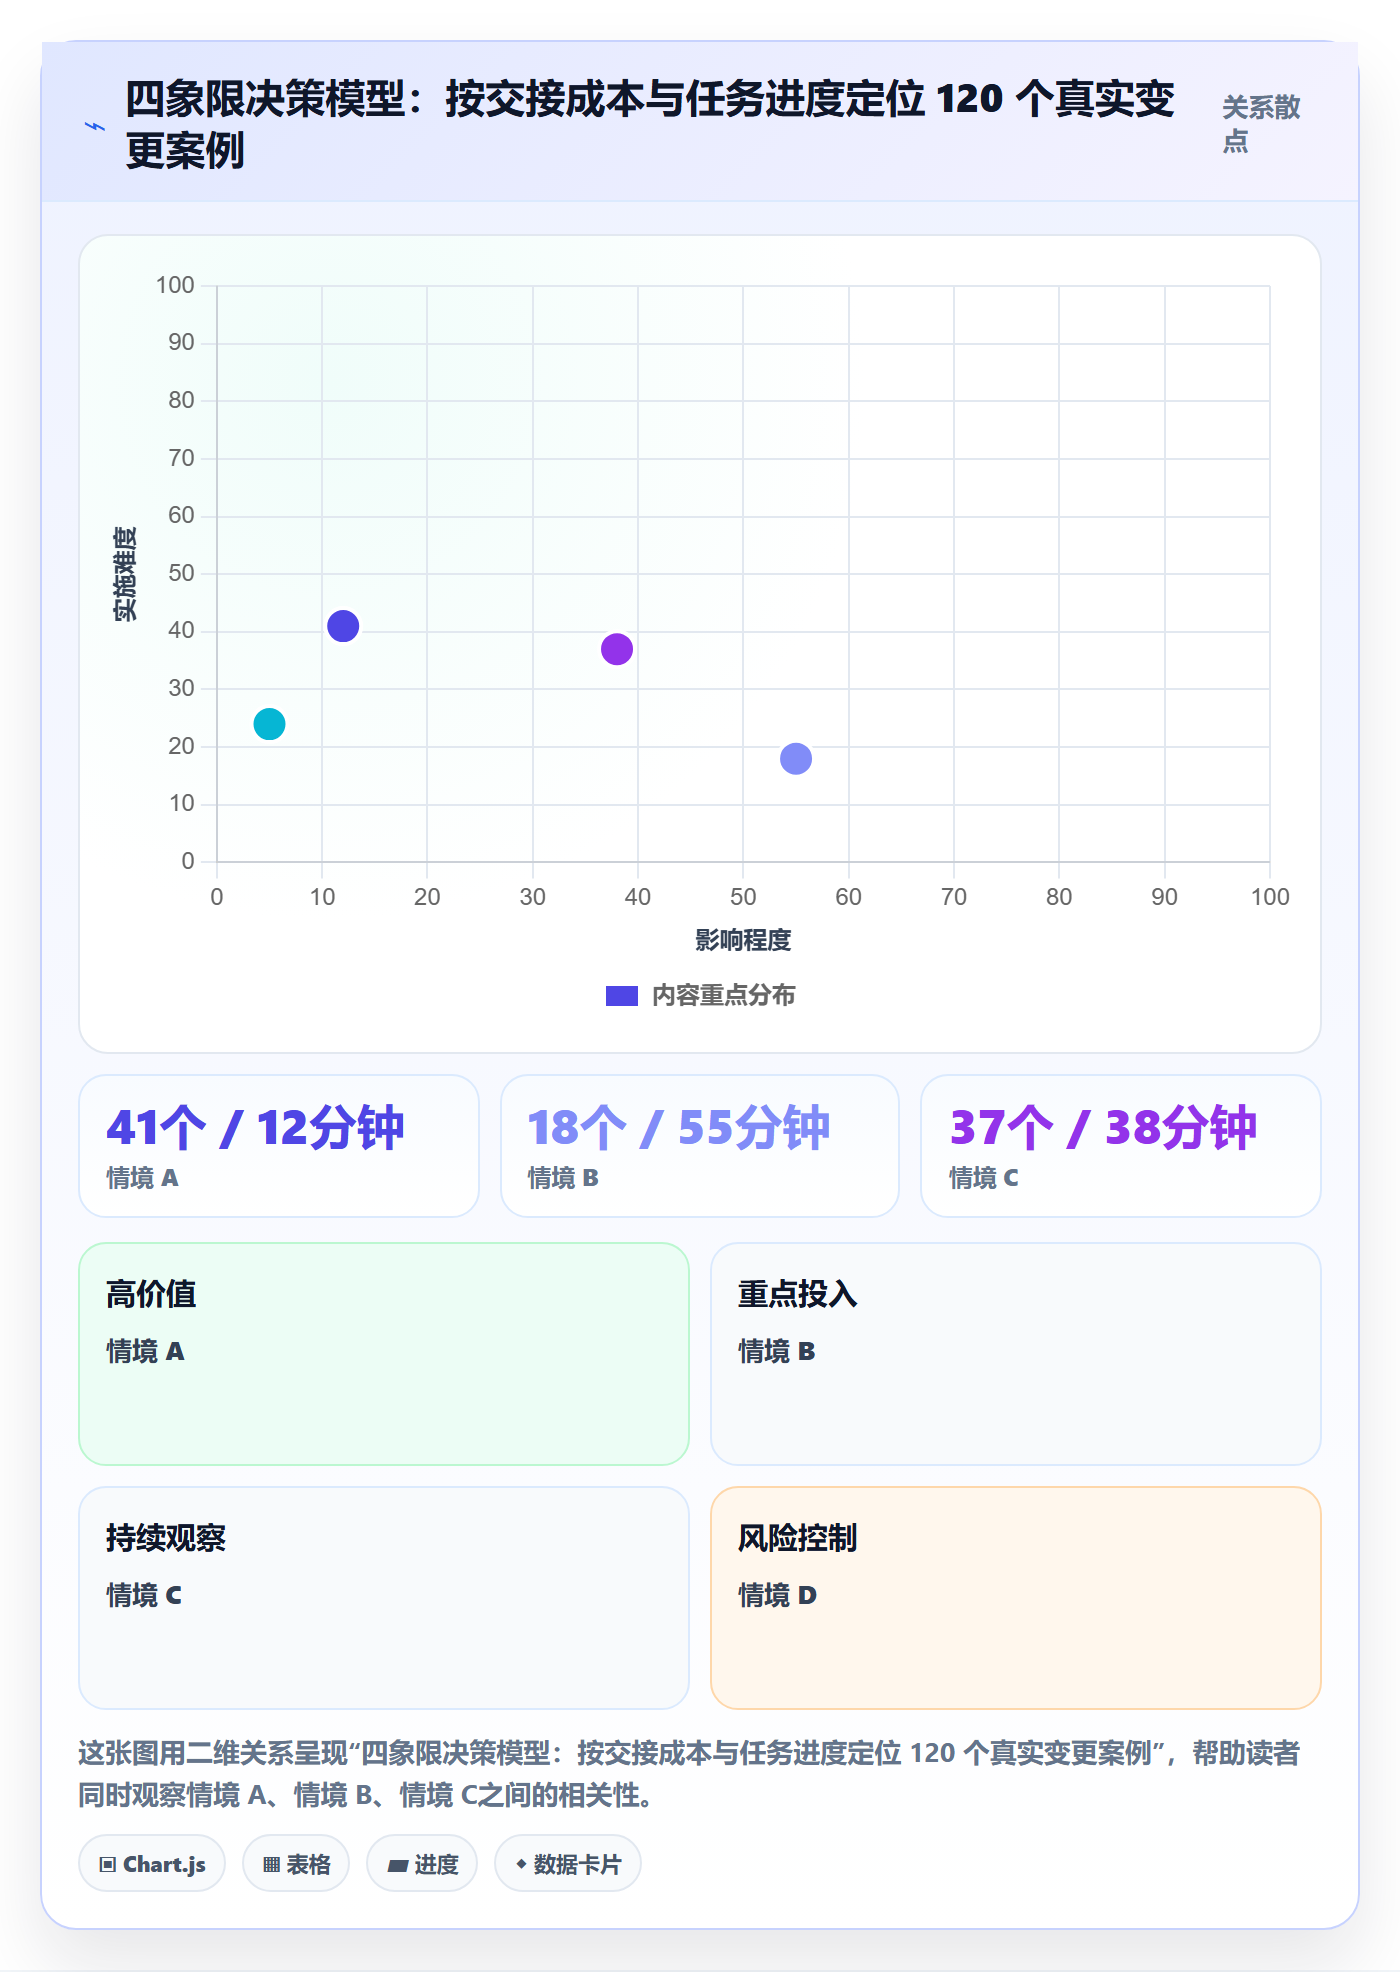Click the 实施难度 y-axis title

pos(125,574)
